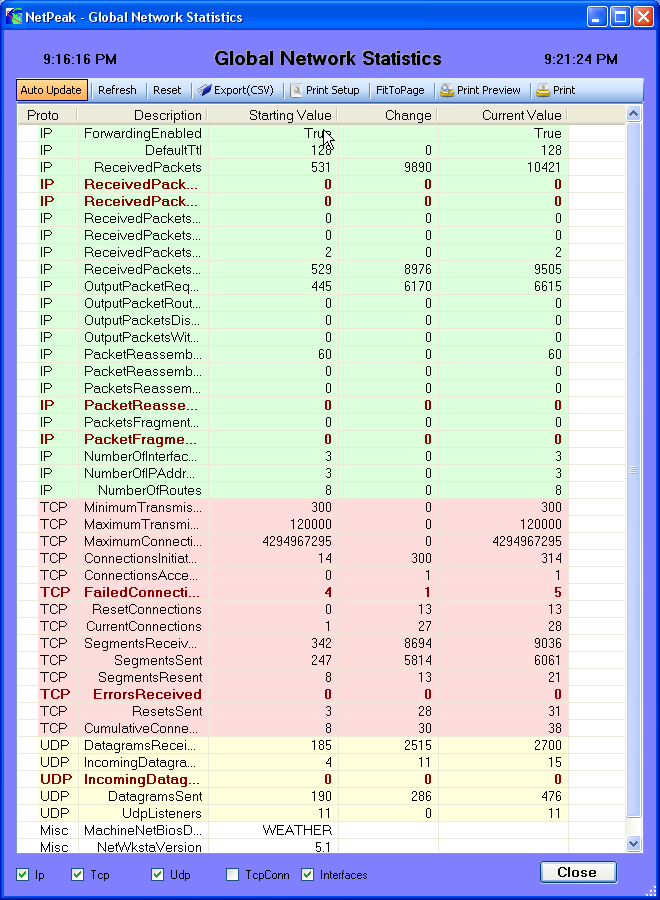This screenshot has width=660, height=900.
Task: Click FitToPage in the toolbar
Action: click(x=400, y=90)
